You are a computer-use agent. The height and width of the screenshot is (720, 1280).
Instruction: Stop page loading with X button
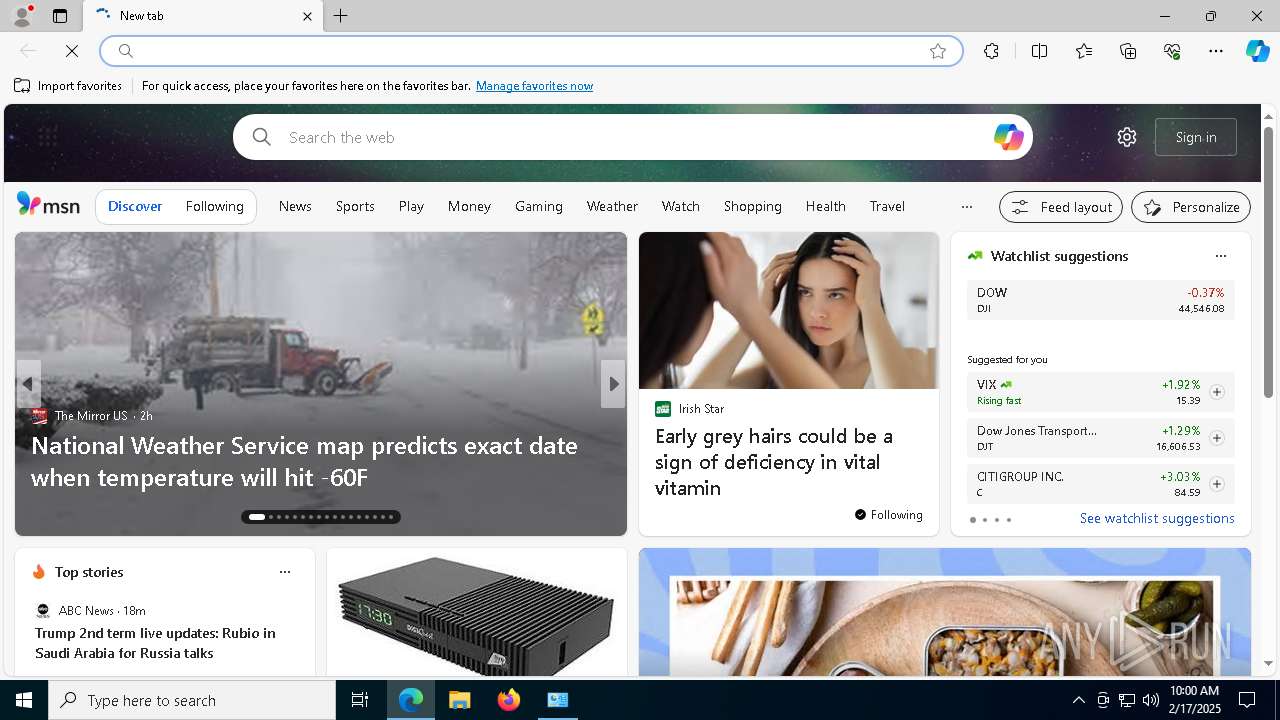pyautogui.click(x=72, y=51)
